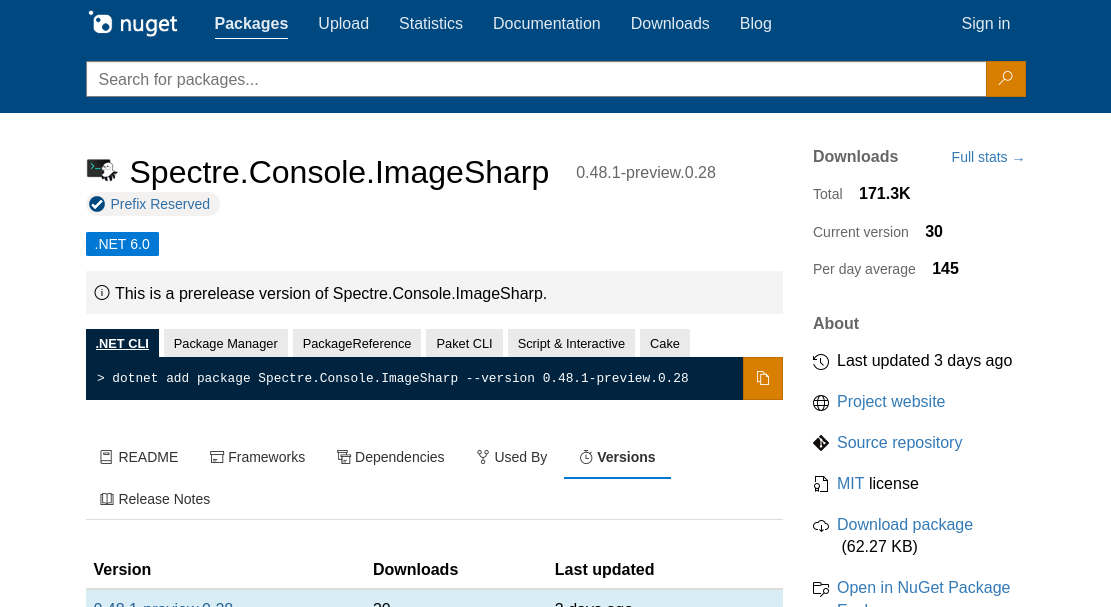Click the Prefix Reserved checkmark badge

97,204
